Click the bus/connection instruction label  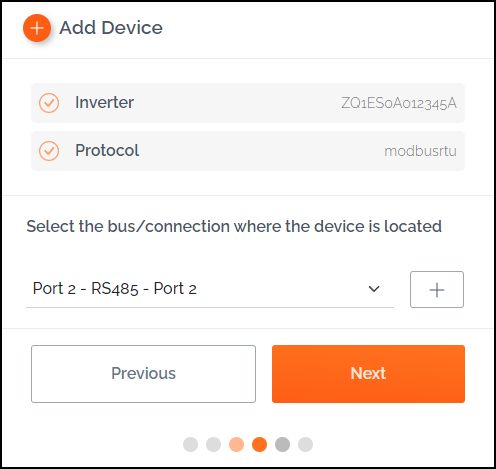pyautogui.click(x=234, y=226)
